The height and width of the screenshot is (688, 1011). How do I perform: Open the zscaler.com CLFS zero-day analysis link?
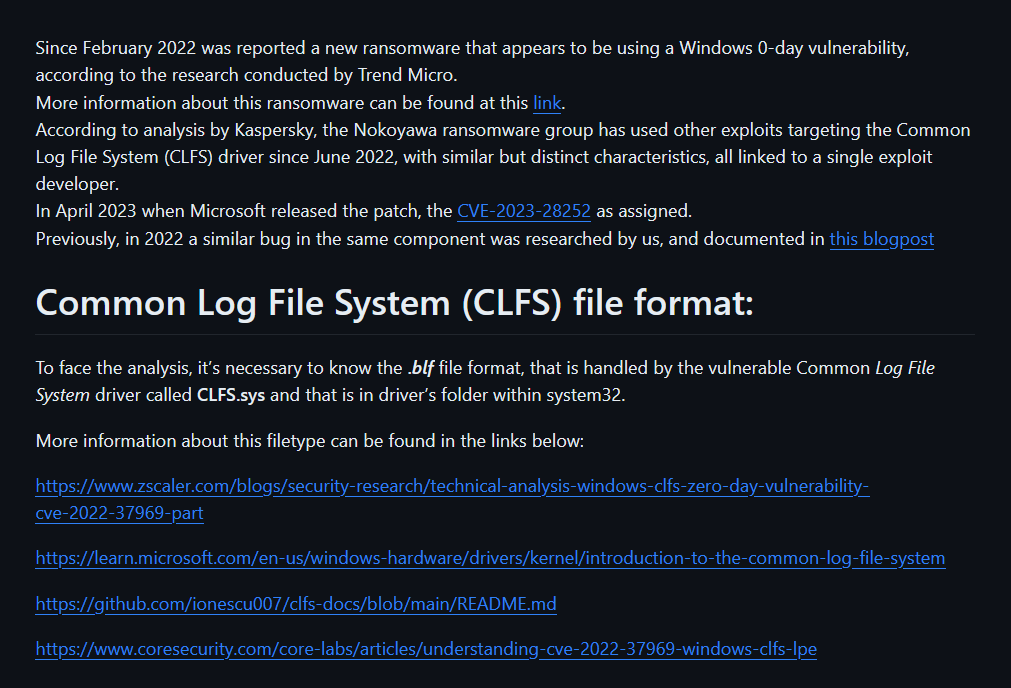point(452,499)
